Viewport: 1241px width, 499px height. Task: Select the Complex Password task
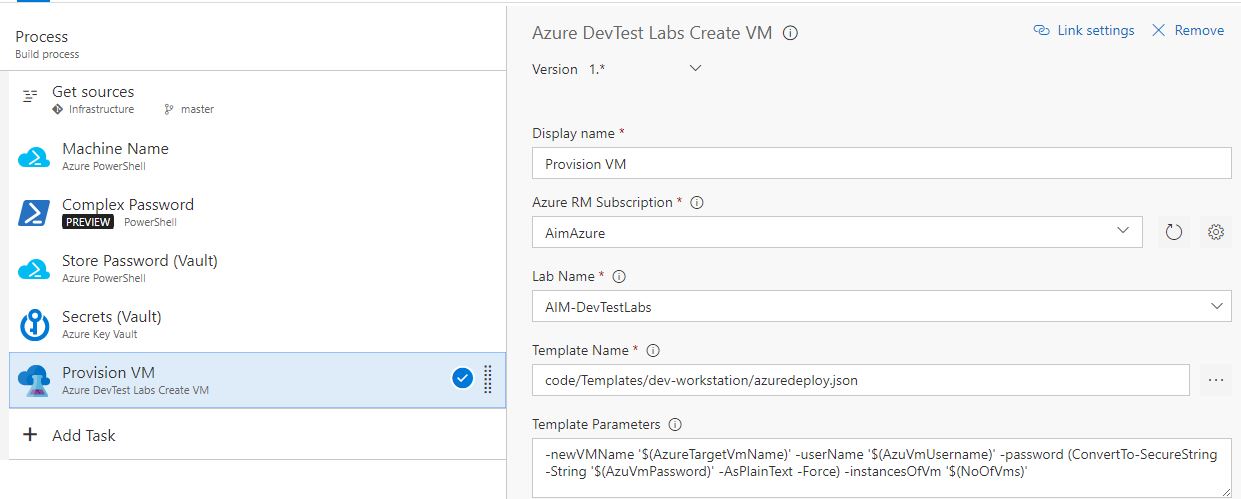click(x=257, y=212)
